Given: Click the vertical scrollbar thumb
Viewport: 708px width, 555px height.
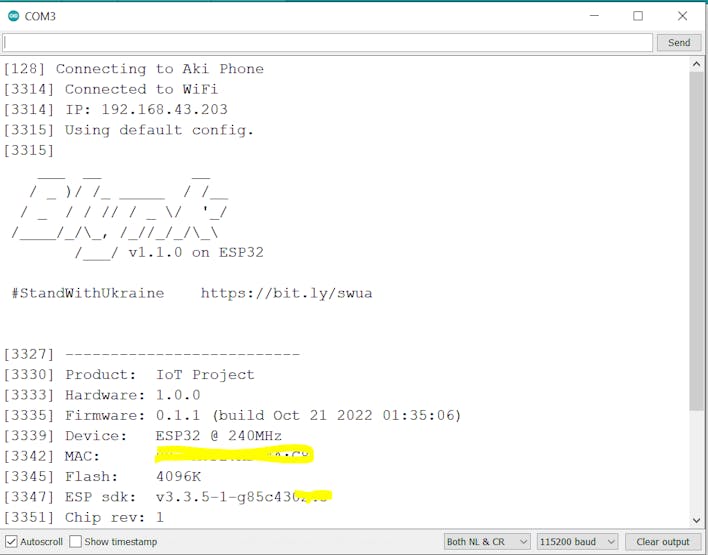Looking at the screenshot, I should (696, 241).
